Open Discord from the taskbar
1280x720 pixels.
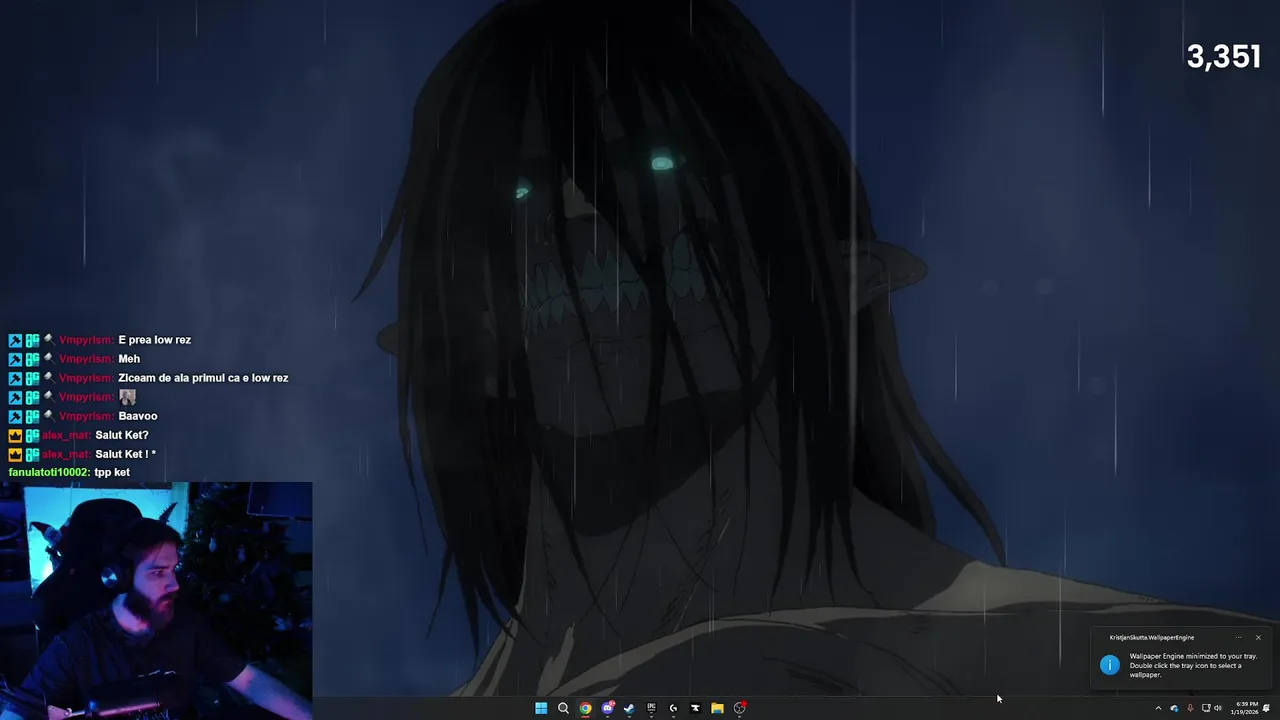(x=608, y=708)
